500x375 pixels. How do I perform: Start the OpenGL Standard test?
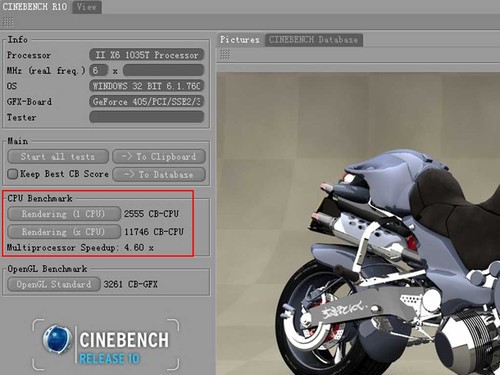pos(54,284)
